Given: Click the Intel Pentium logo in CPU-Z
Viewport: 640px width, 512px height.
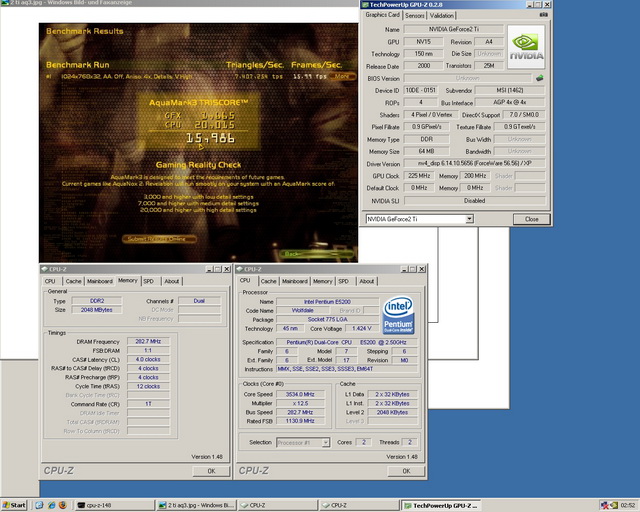Looking at the screenshot, I should pos(398,316).
